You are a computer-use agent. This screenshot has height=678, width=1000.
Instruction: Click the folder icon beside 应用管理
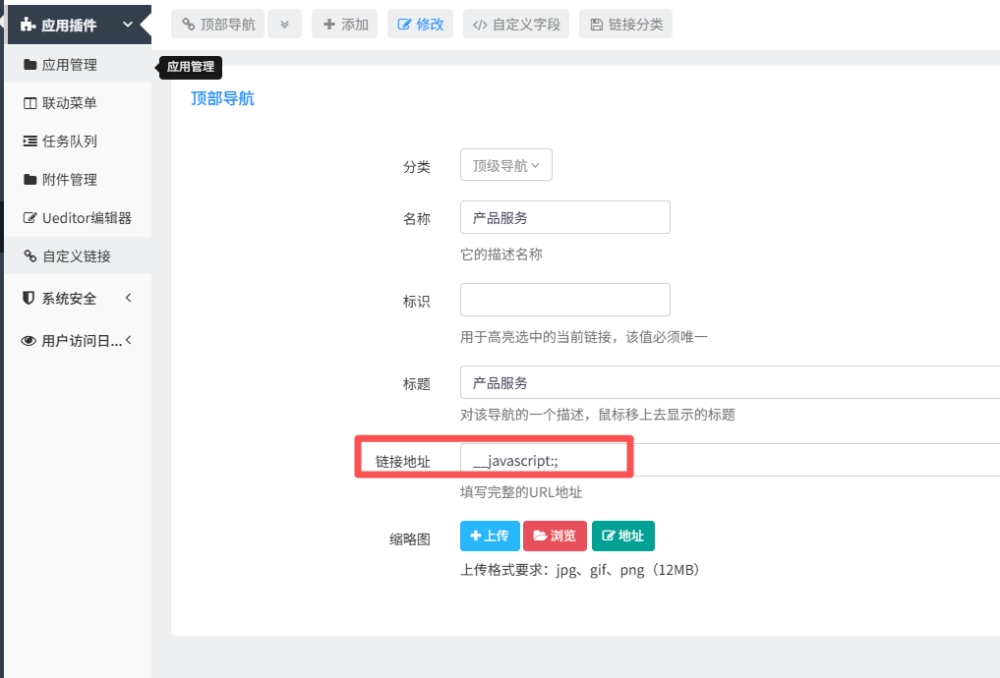point(30,64)
